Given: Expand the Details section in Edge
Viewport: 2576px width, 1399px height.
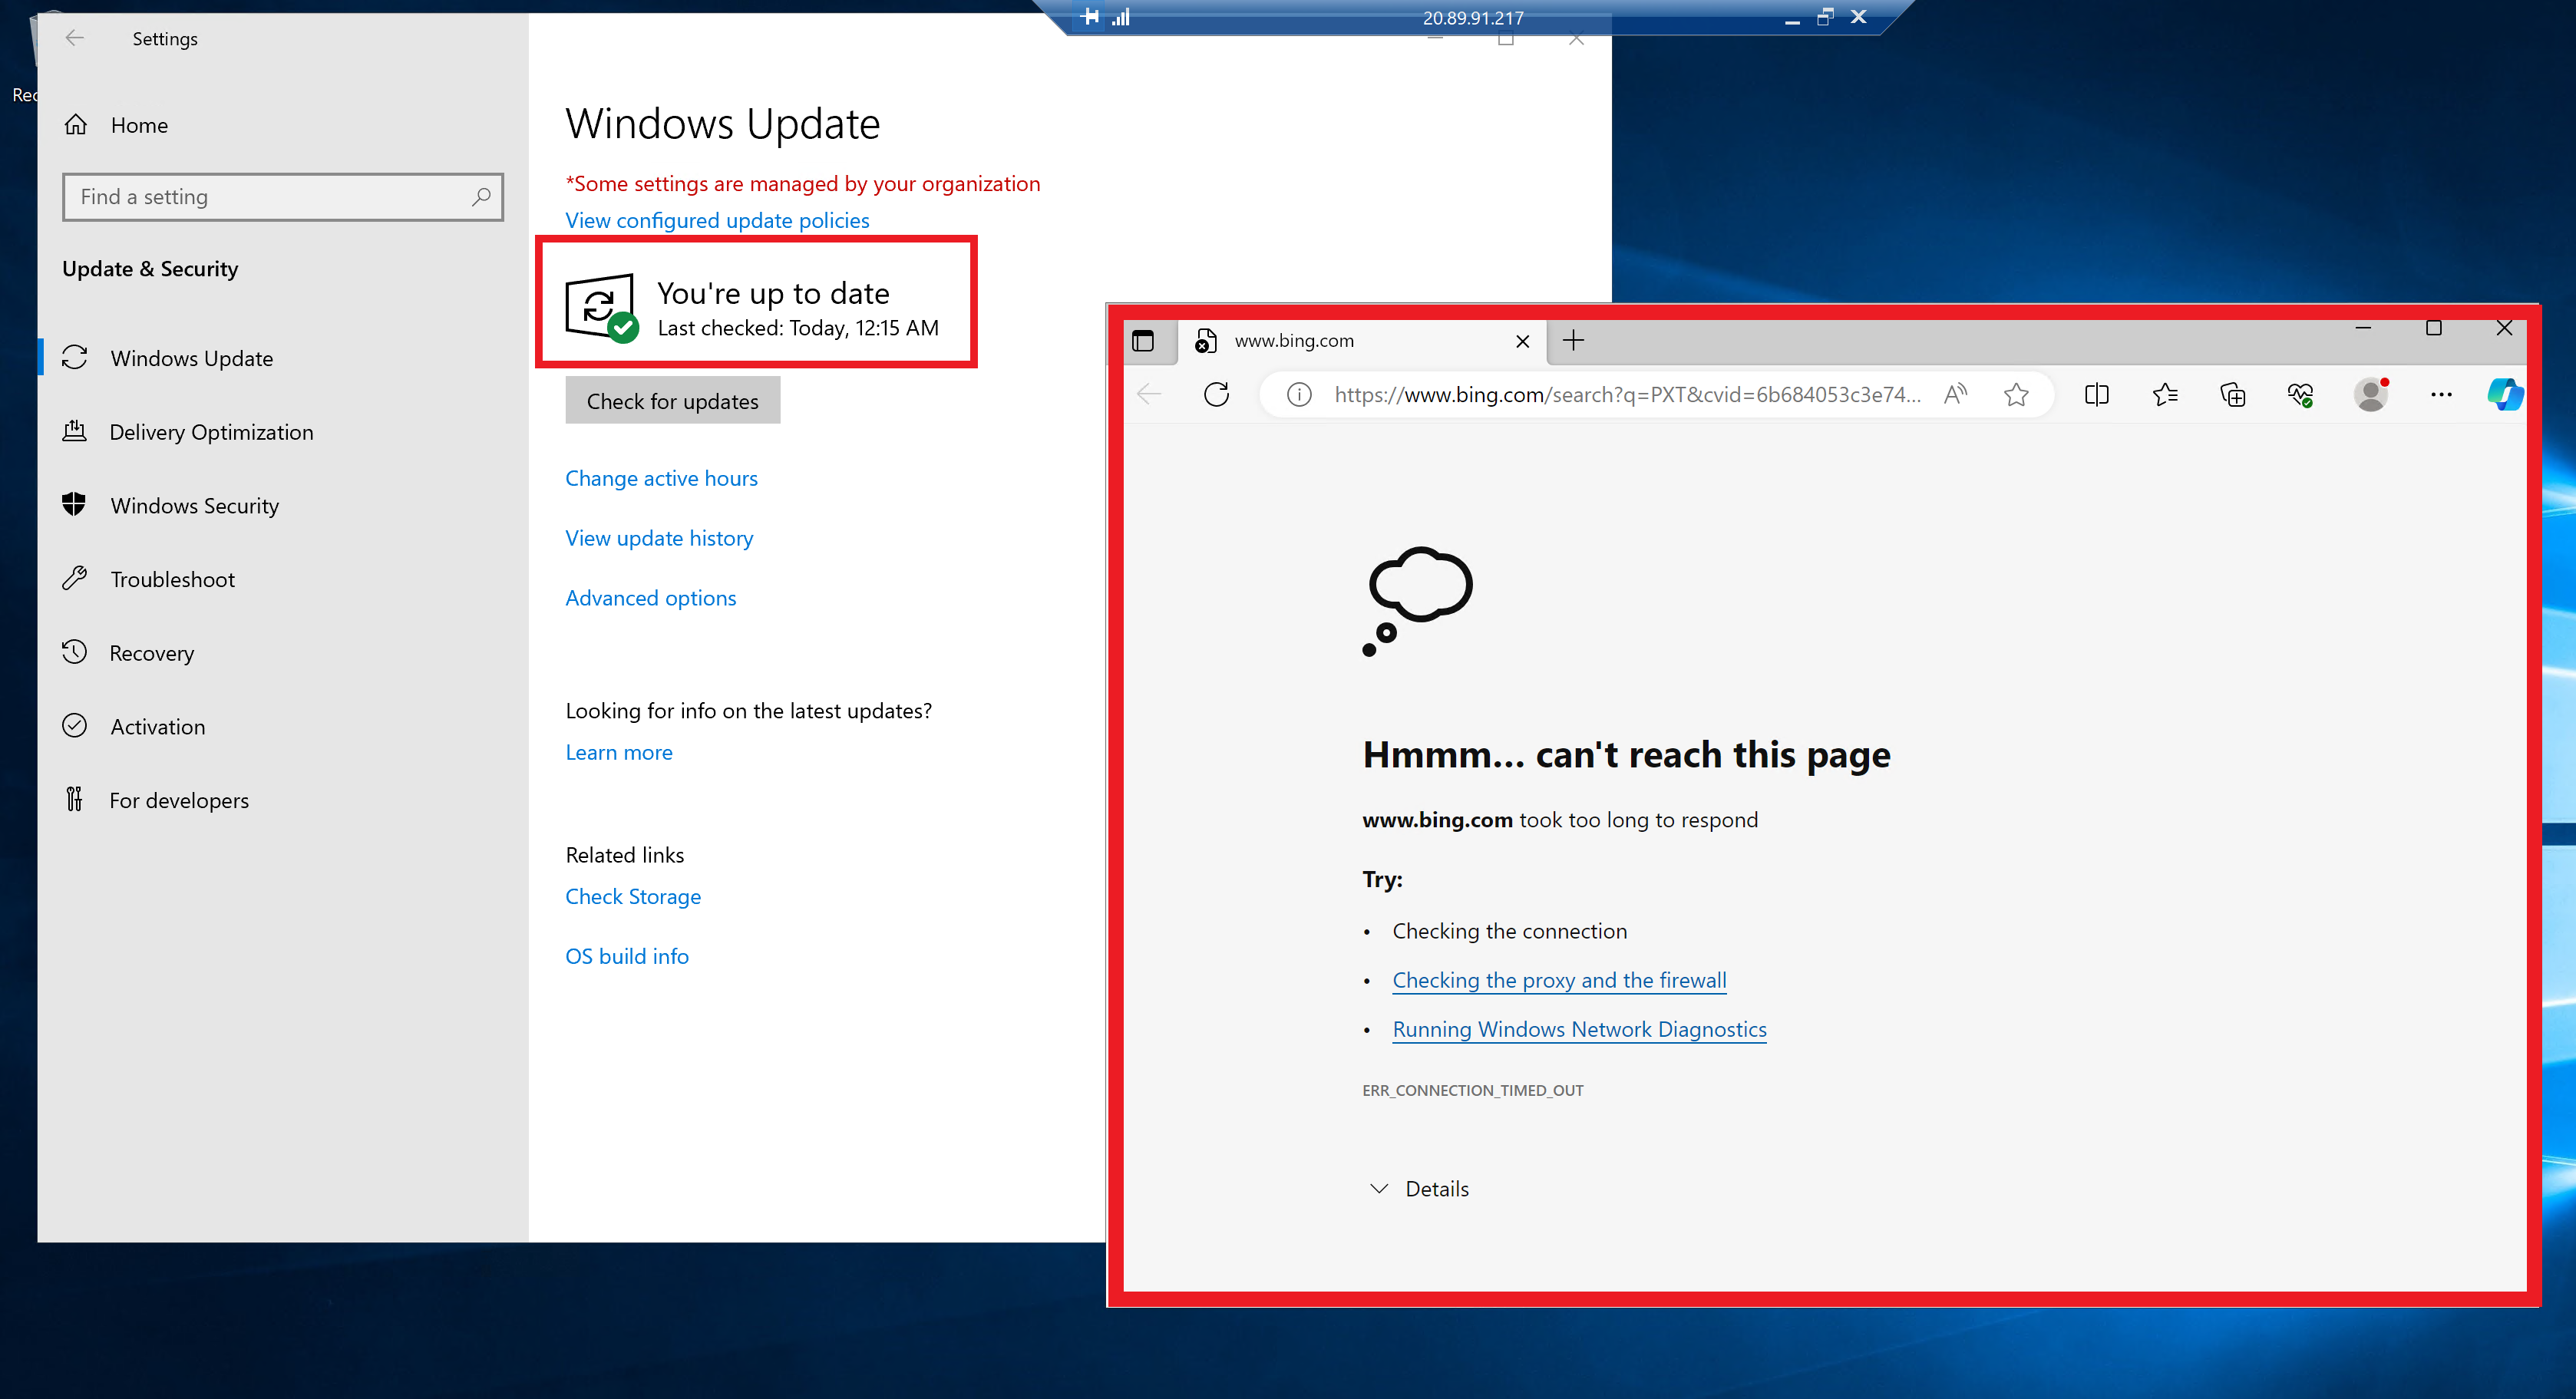Looking at the screenshot, I should [x=1418, y=1189].
